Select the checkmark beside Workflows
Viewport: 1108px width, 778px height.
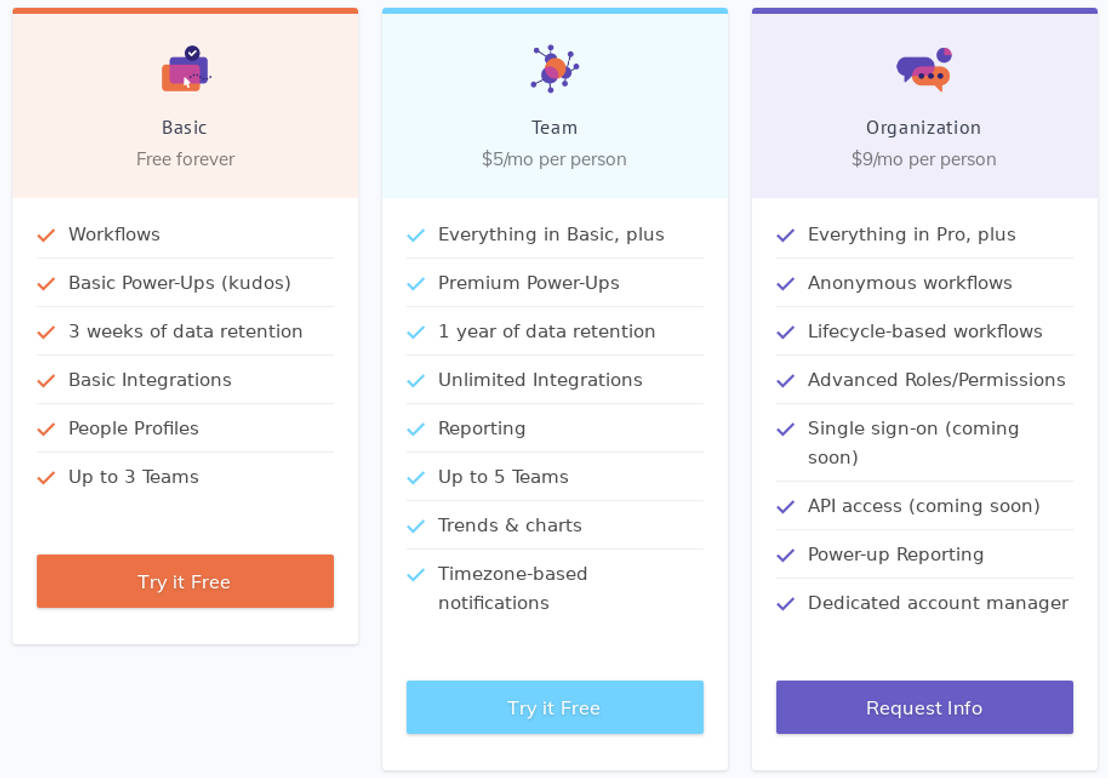(45, 234)
